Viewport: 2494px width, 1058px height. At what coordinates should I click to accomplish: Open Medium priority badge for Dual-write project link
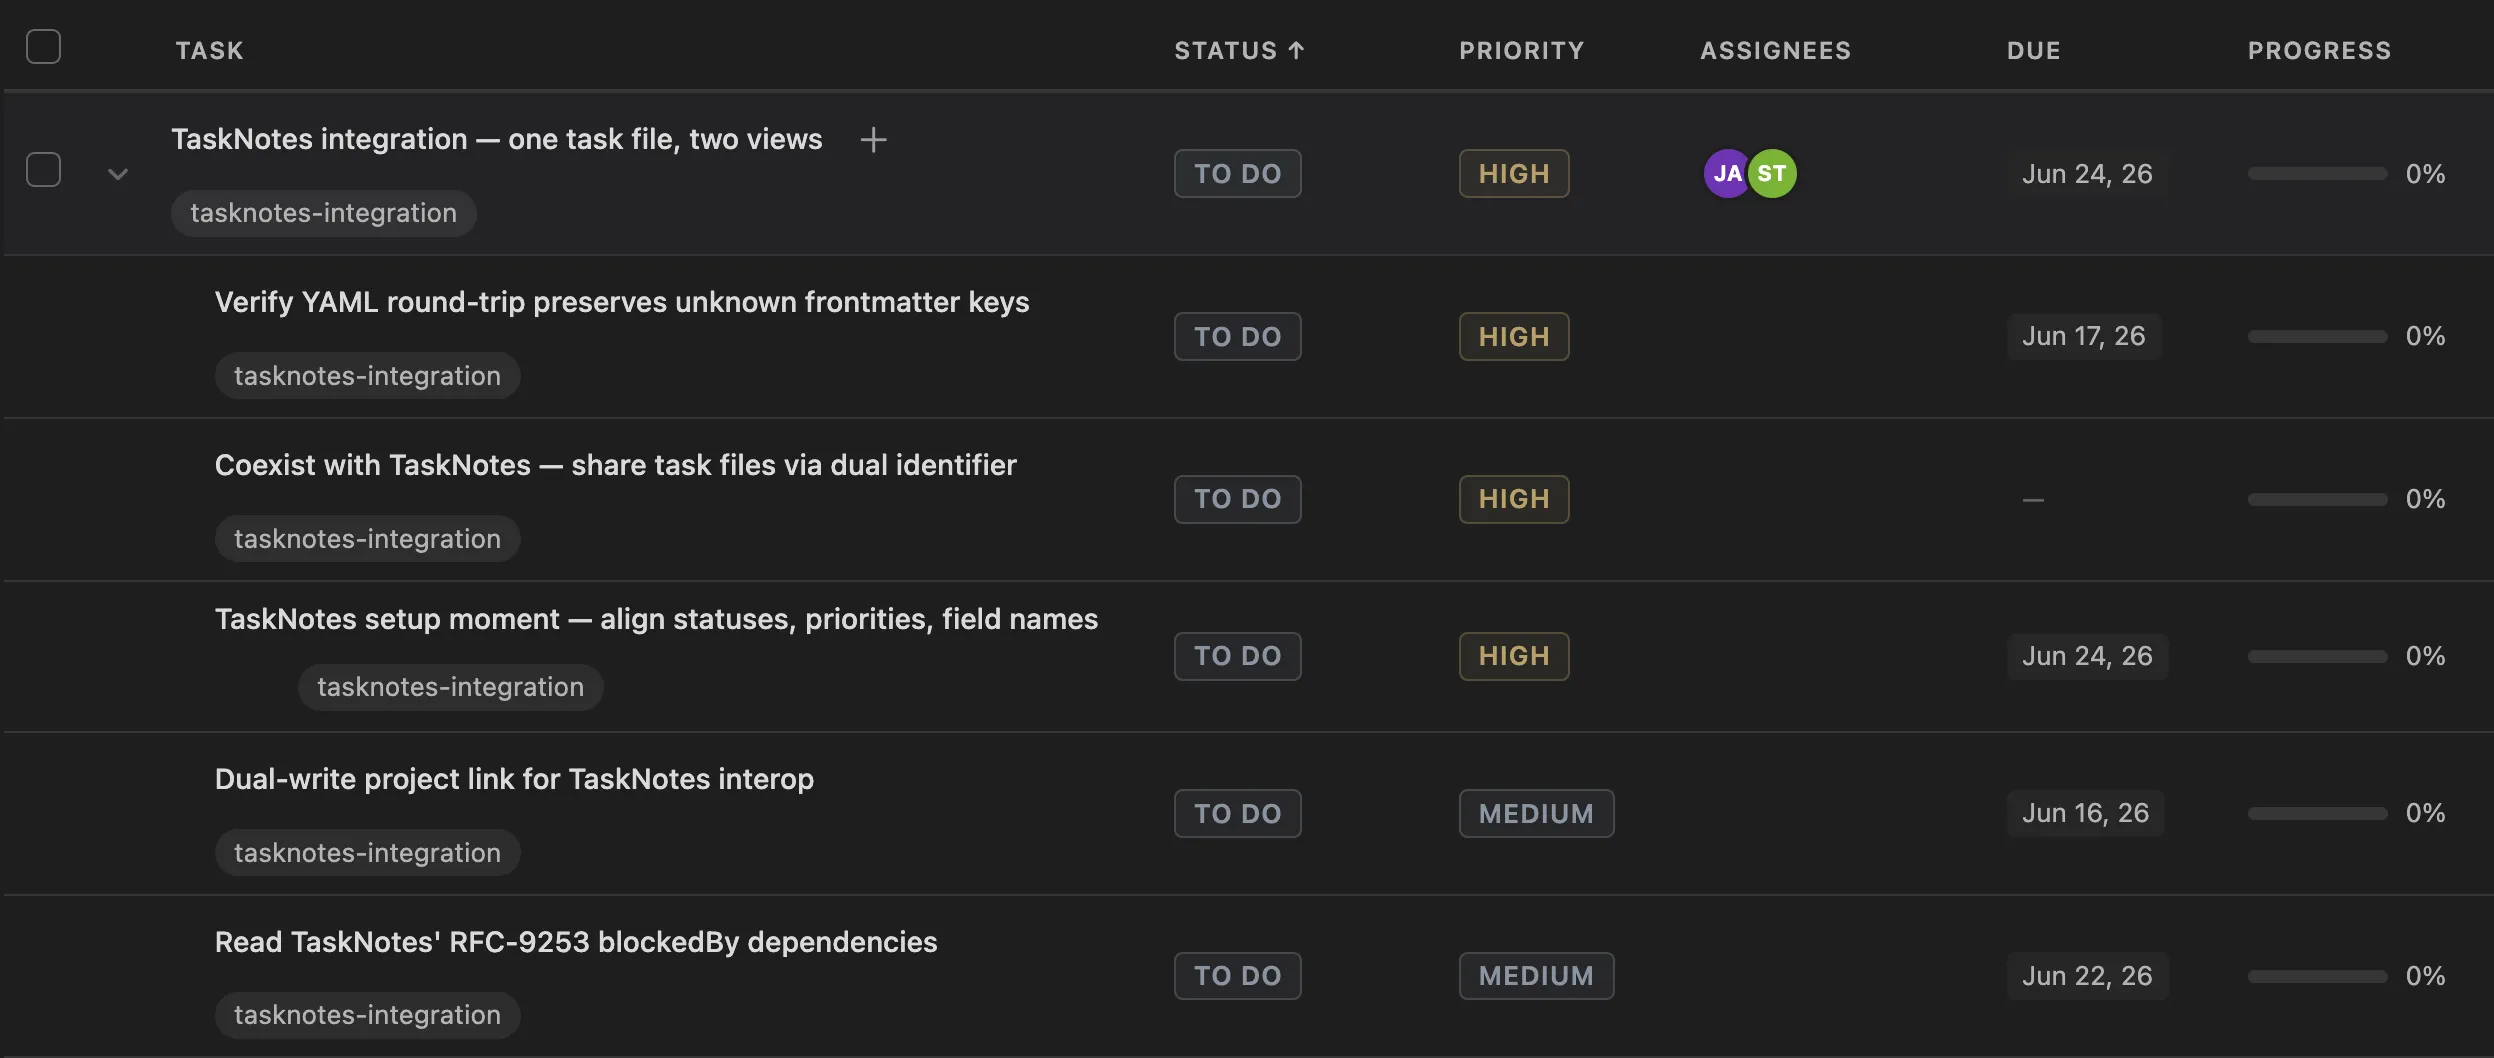tap(1536, 814)
